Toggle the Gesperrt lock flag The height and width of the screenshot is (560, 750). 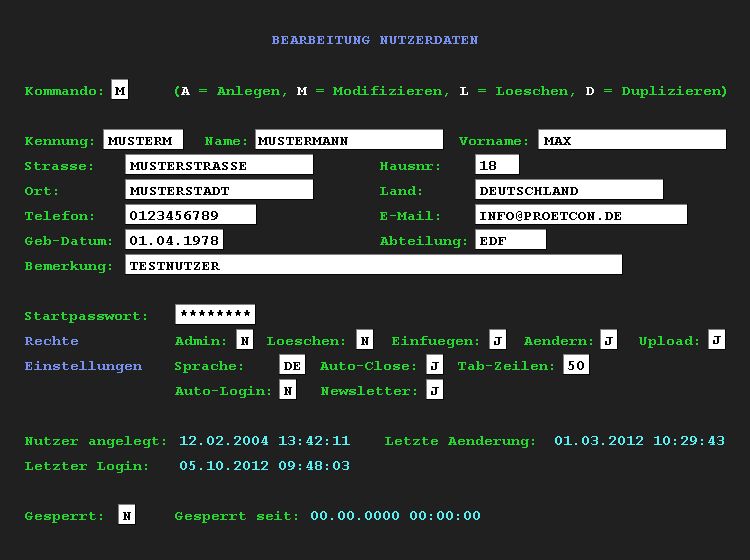pyautogui.click(x=126, y=516)
